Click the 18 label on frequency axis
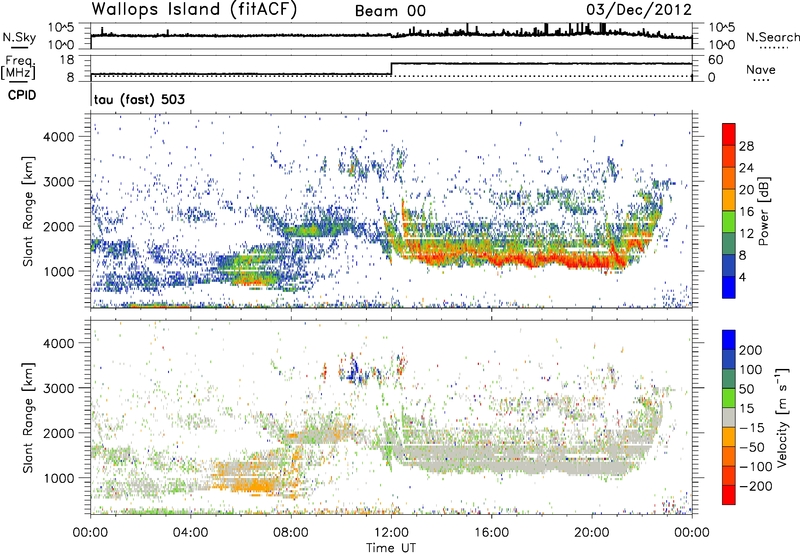This screenshot has height=554, width=800. click(67, 60)
